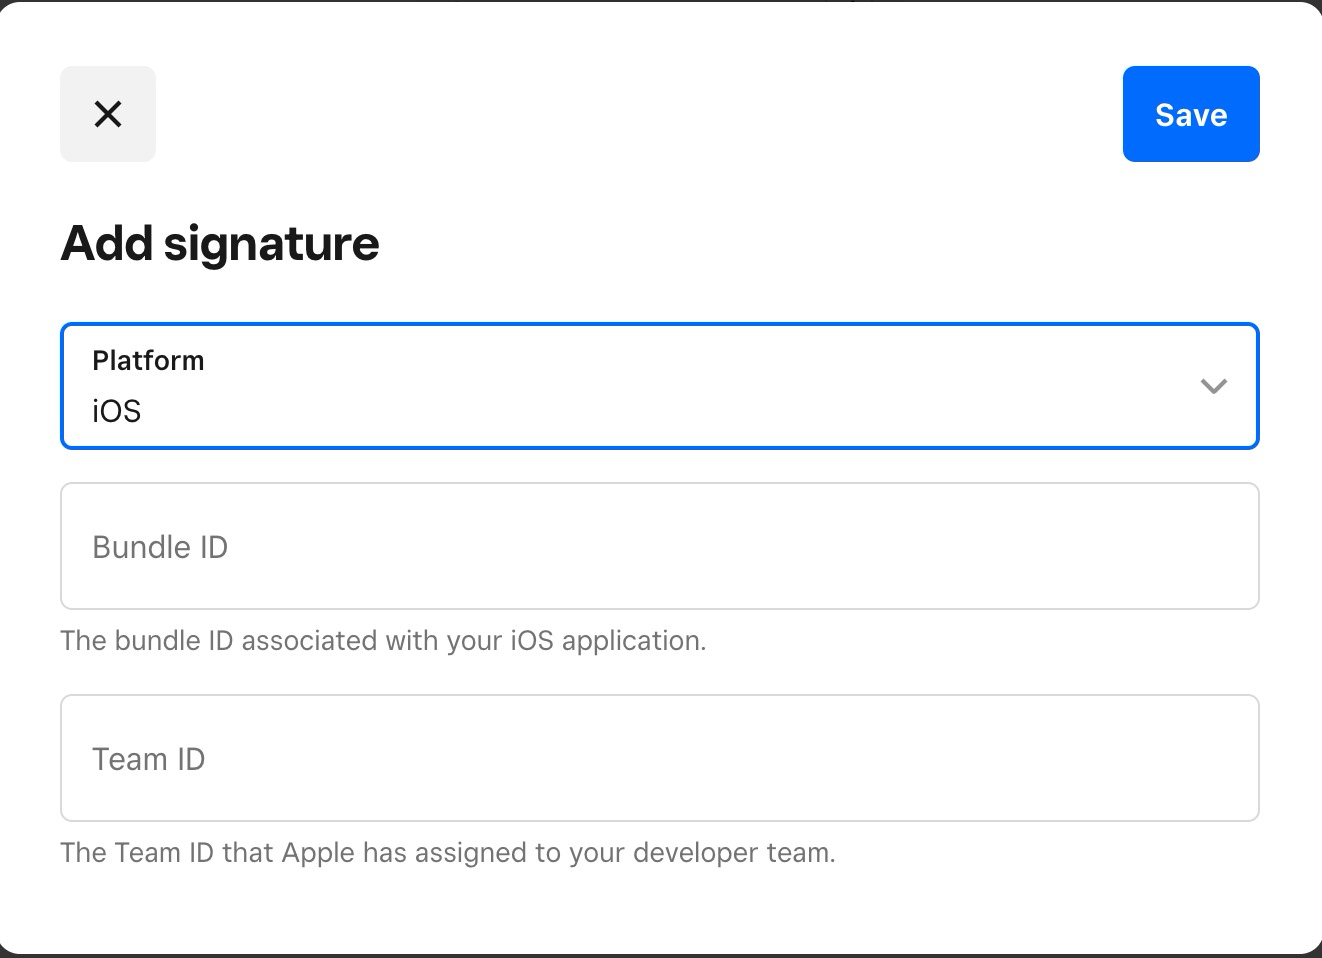Click the Team ID placeholder text
The width and height of the screenshot is (1322, 958).
coord(148,759)
